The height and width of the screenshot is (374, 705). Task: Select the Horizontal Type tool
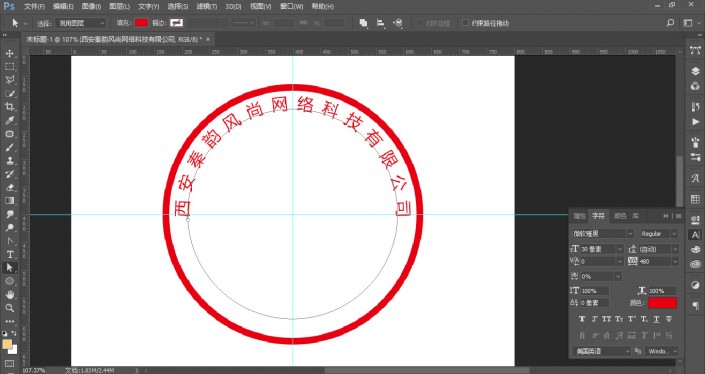click(9, 254)
